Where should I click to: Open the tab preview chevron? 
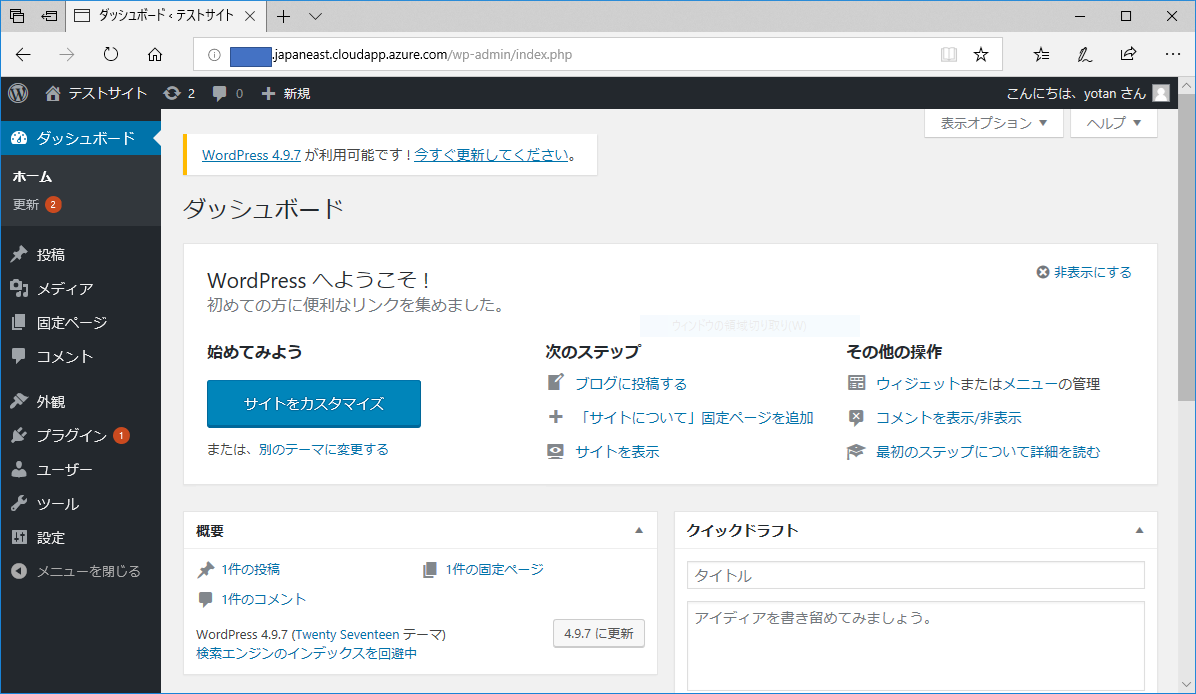point(315,16)
